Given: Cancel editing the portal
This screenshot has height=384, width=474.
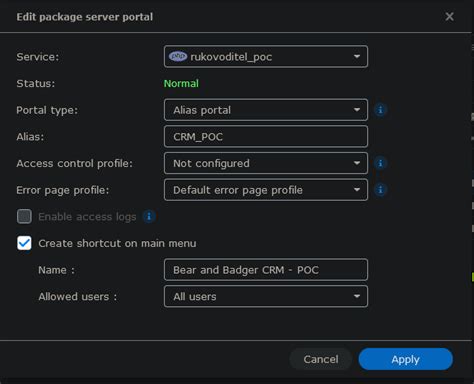Looking at the screenshot, I should coord(321,359).
